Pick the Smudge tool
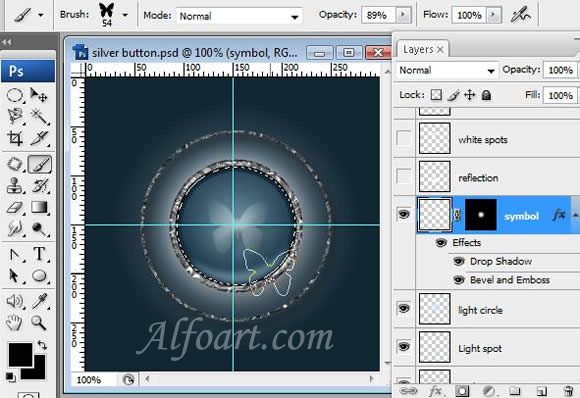 tap(15, 229)
